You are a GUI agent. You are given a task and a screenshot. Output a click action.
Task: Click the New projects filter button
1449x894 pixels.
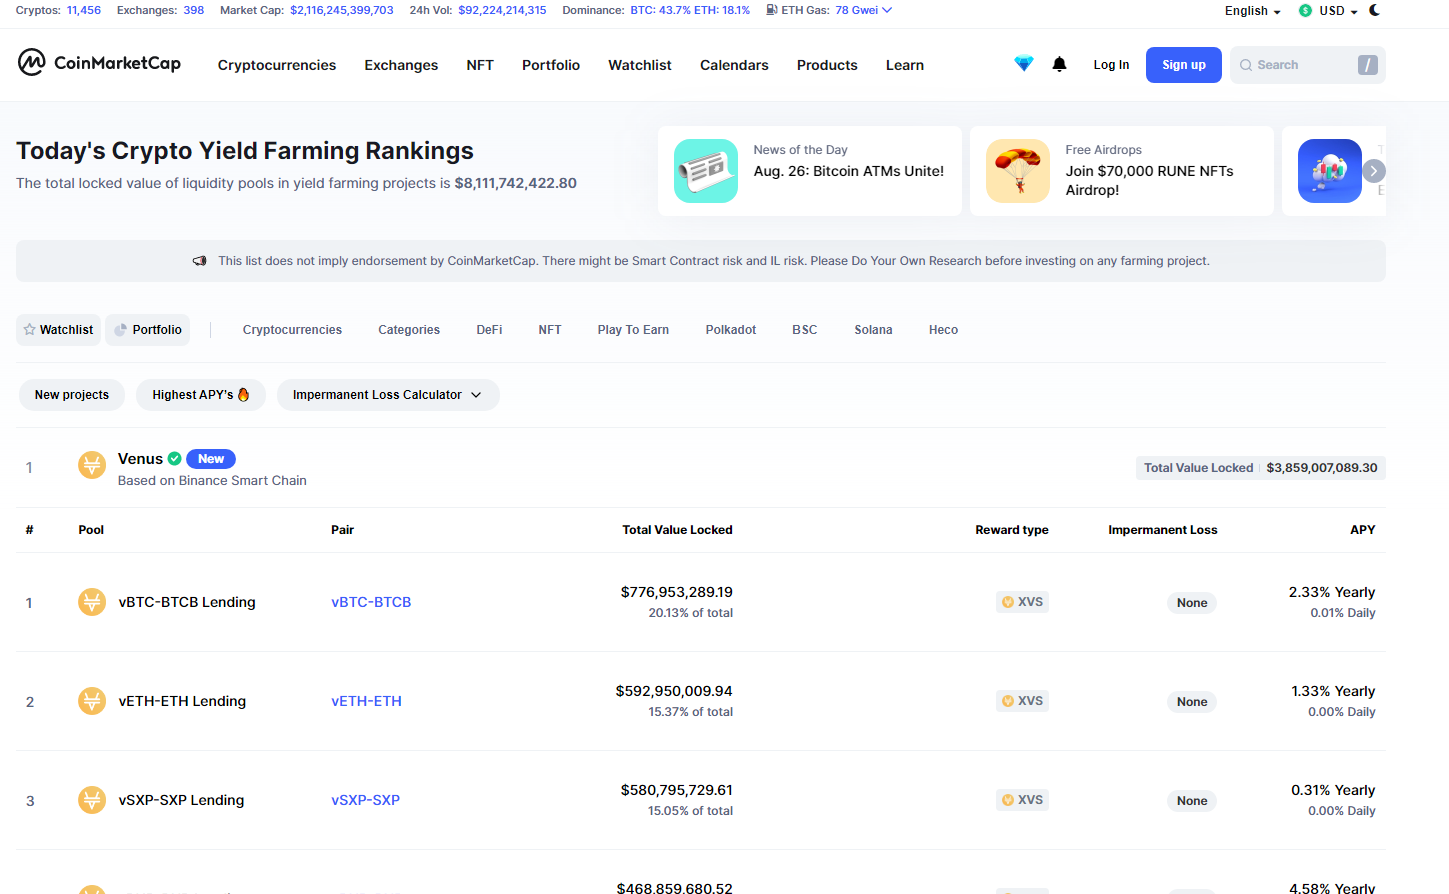click(x=72, y=395)
